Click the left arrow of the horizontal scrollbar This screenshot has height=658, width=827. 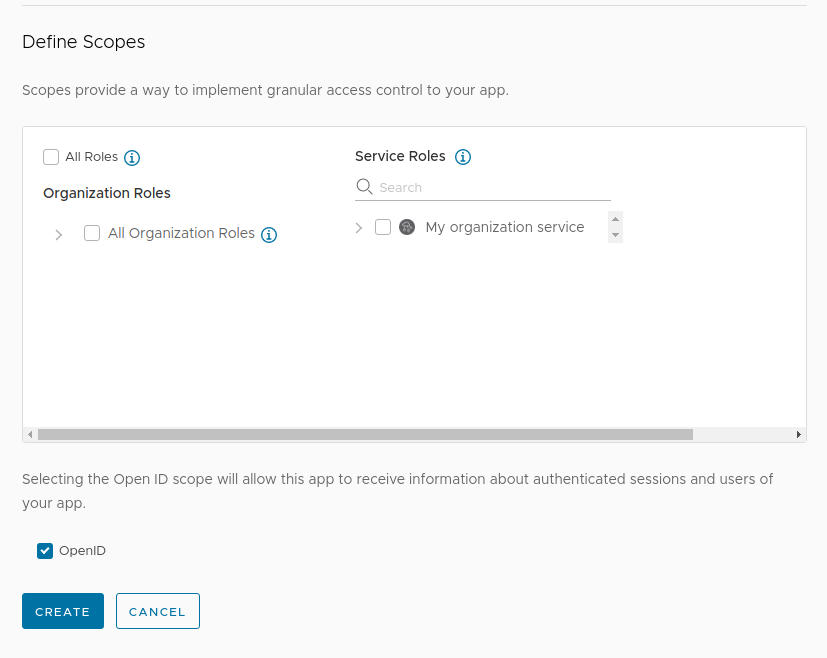[30, 434]
